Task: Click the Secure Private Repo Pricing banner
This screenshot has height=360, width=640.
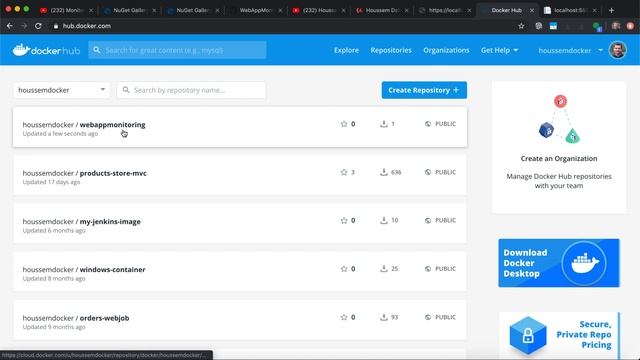Action: coord(559,336)
